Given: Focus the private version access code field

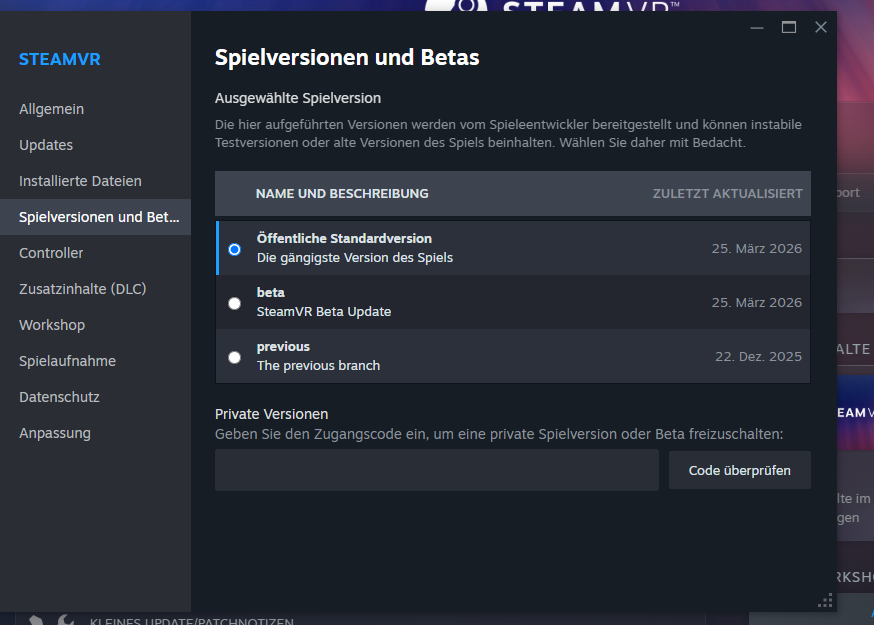Looking at the screenshot, I should [437, 471].
